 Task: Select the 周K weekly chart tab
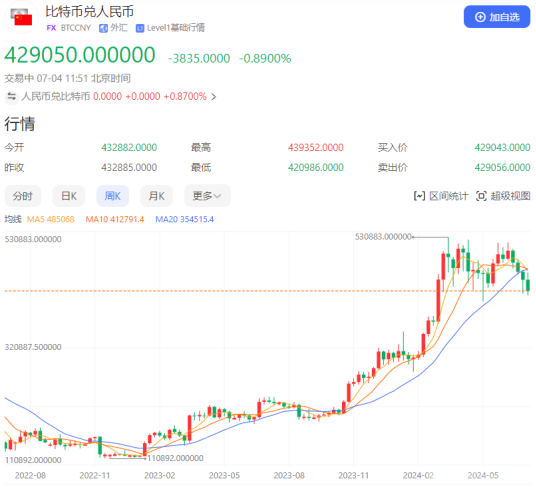(113, 196)
